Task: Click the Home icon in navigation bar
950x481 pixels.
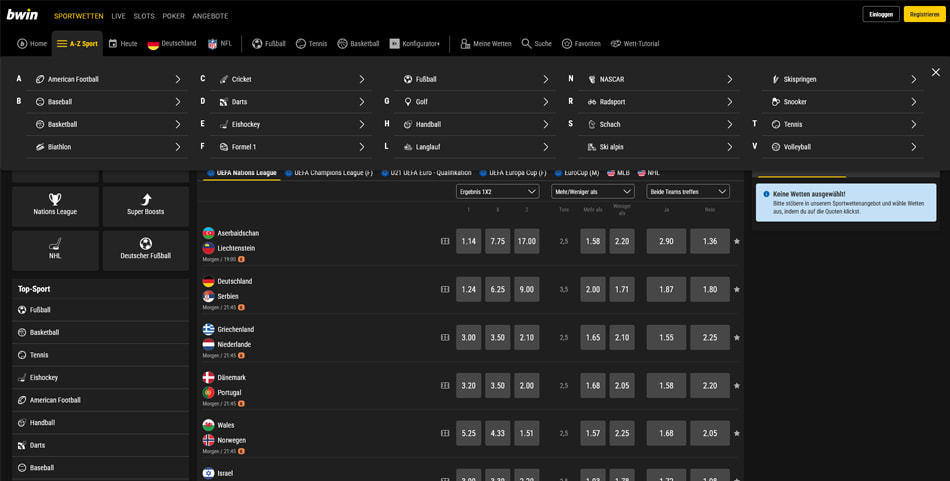Action: 22,44
